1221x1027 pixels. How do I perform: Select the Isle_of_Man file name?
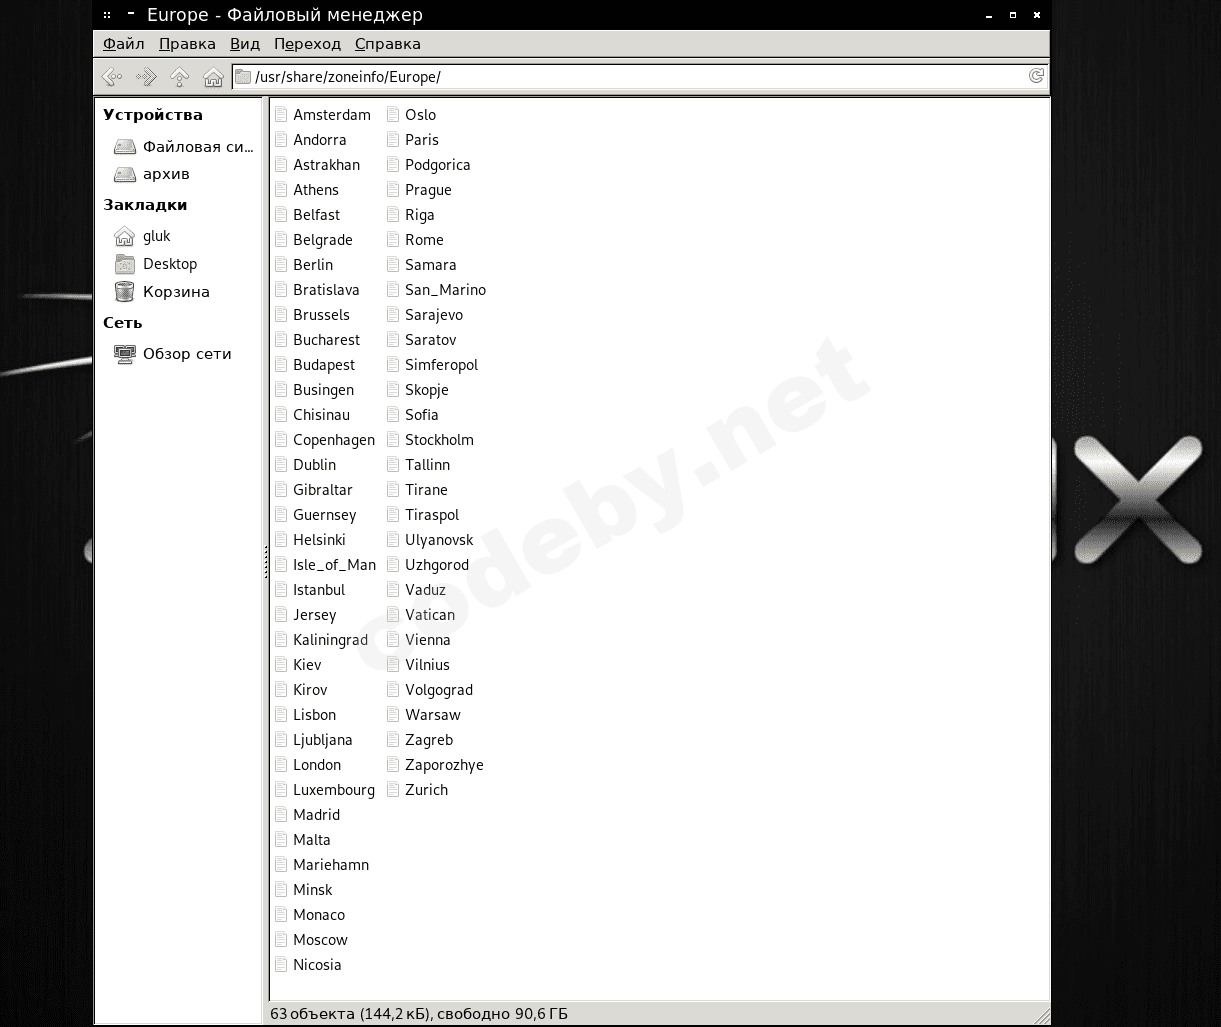(x=335, y=565)
